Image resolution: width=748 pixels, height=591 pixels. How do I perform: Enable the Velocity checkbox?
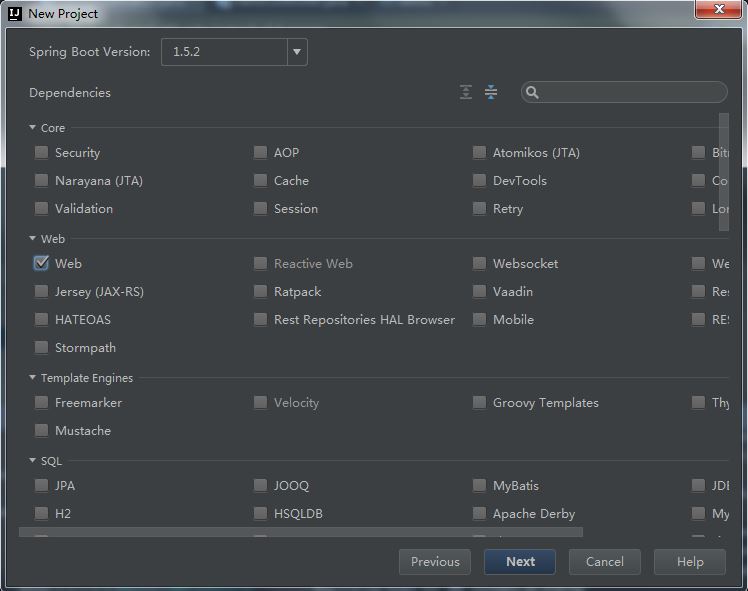click(x=260, y=403)
